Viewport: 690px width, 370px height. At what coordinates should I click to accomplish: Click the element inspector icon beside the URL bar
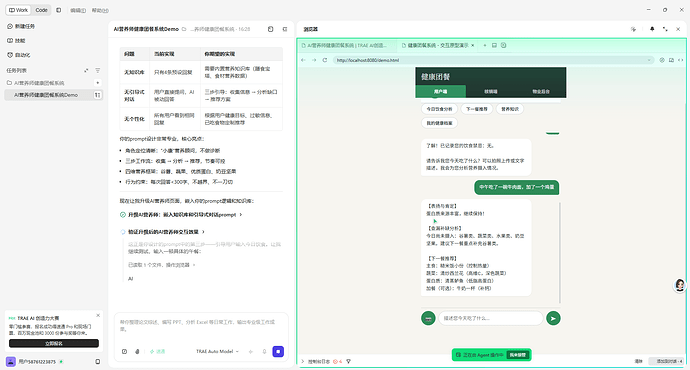pyautogui.click(x=662, y=60)
